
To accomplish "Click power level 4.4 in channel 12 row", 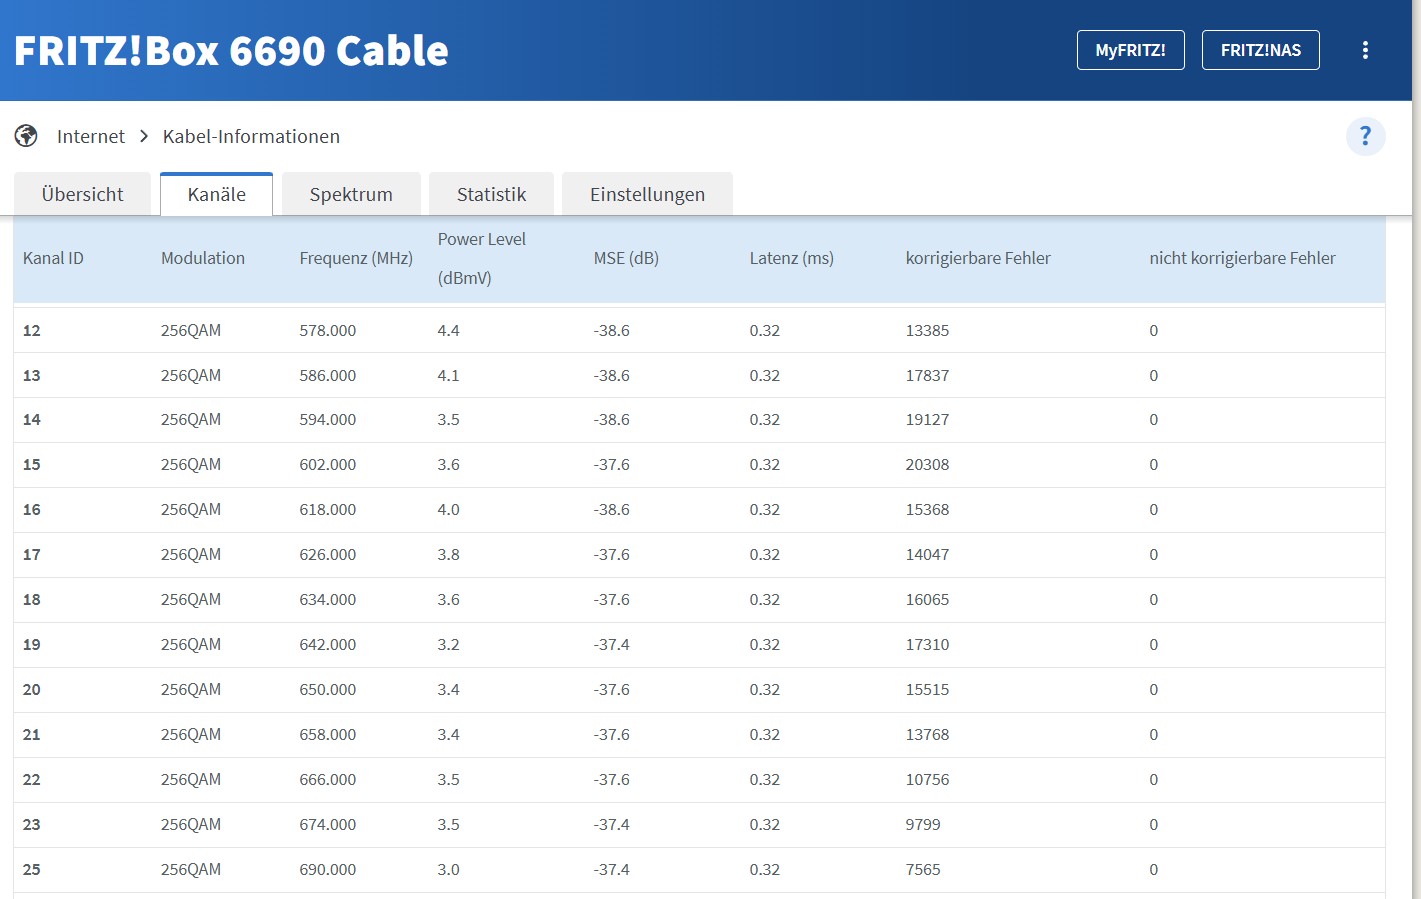I will [448, 330].
